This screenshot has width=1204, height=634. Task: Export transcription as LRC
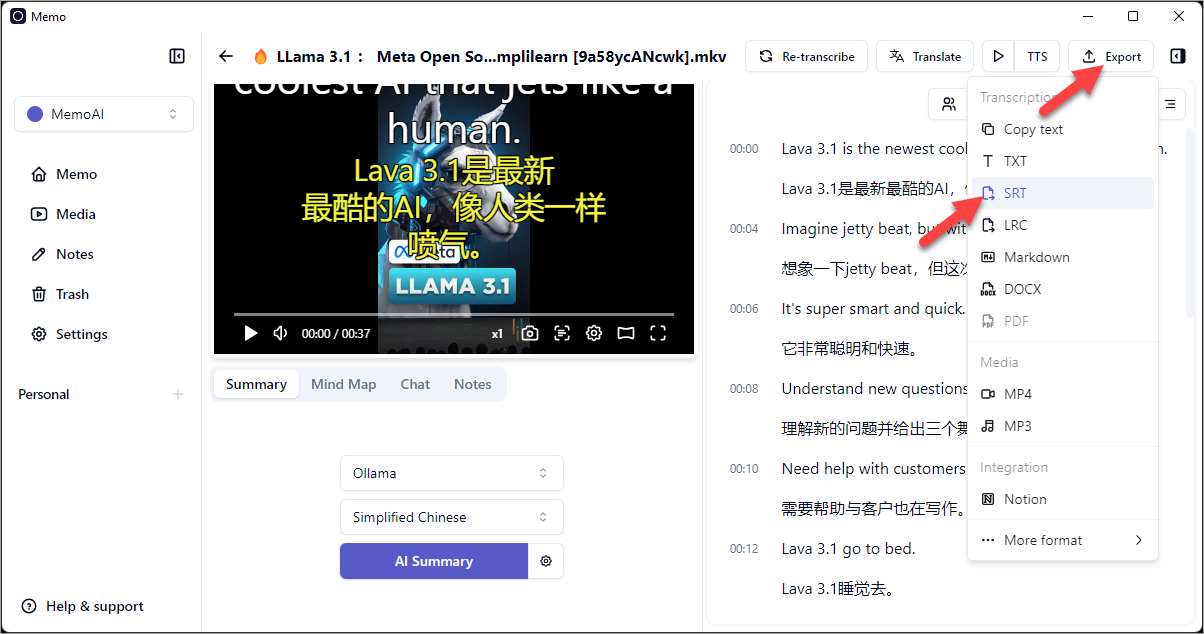pos(1061,225)
